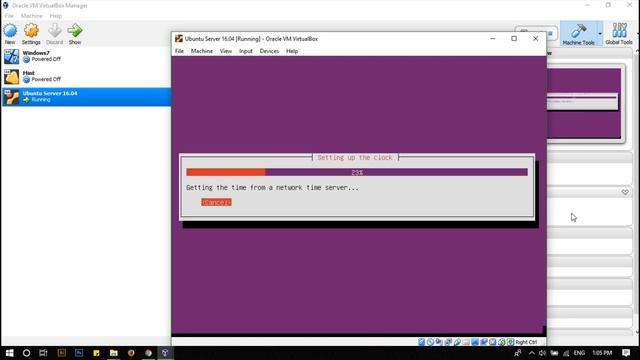Click the volume speaker tray icon

click(542, 353)
